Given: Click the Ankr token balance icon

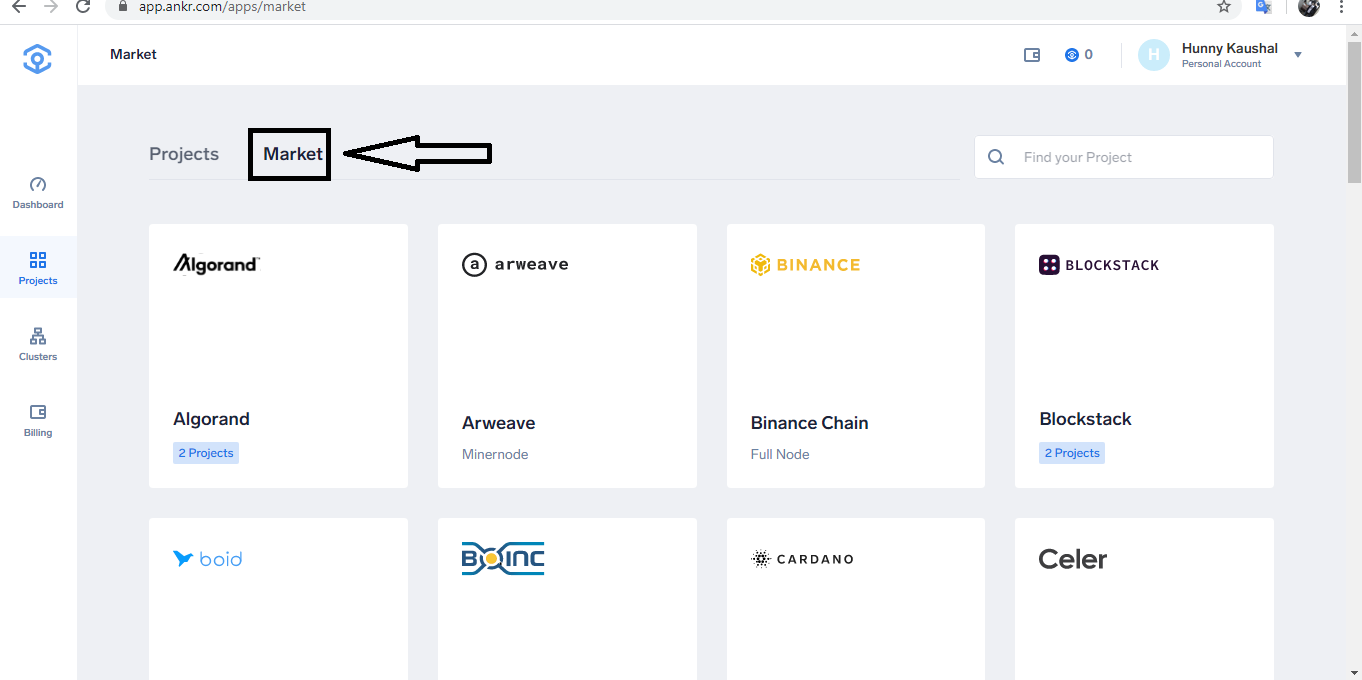Looking at the screenshot, I should point(1072,55).
